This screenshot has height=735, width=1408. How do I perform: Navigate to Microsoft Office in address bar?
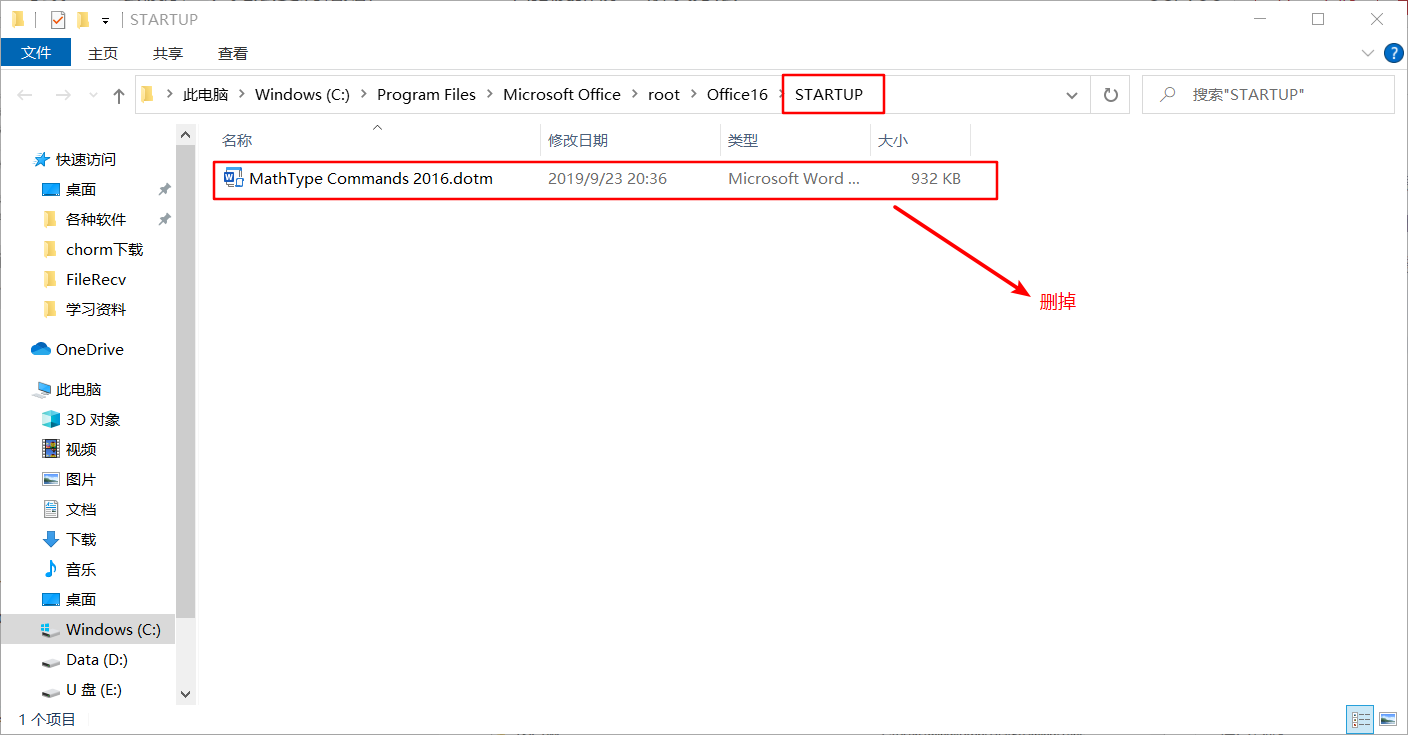coord(562,95)
